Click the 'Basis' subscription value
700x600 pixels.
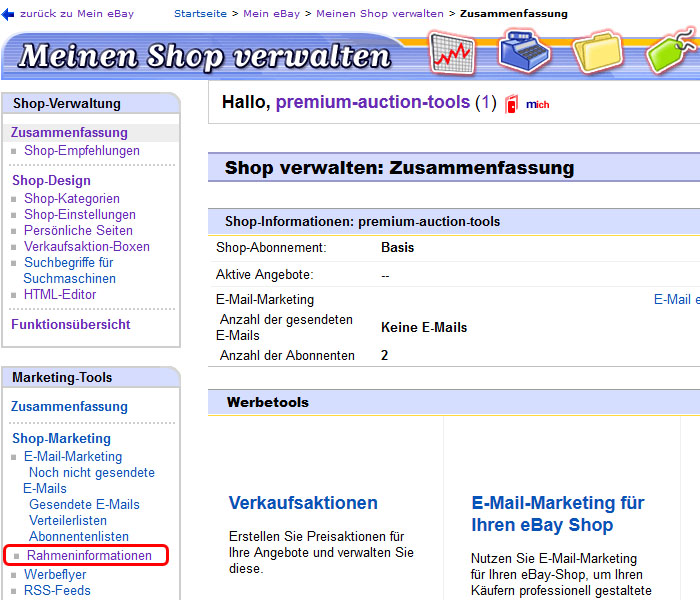pos(397,247)
